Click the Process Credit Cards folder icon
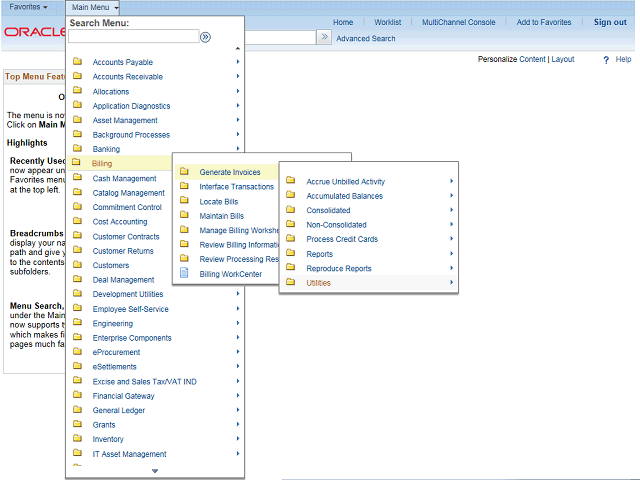The image size is (640, 480). tap(290, 239)
